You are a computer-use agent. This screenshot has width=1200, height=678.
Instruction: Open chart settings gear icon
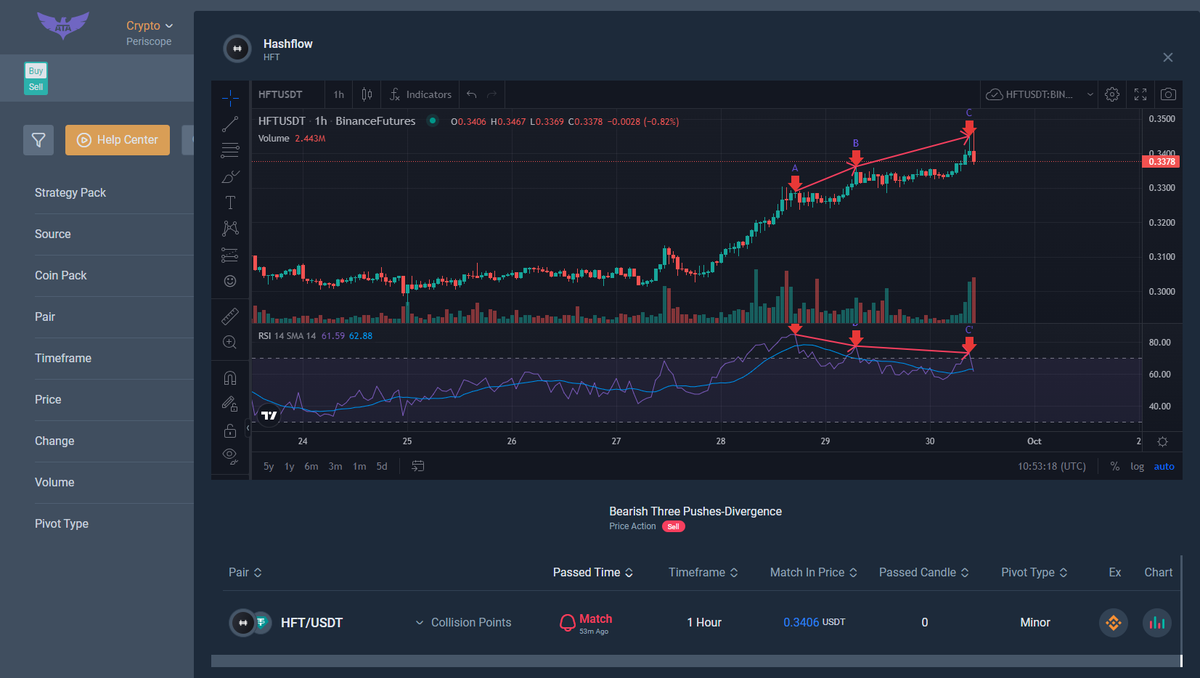1112,94
